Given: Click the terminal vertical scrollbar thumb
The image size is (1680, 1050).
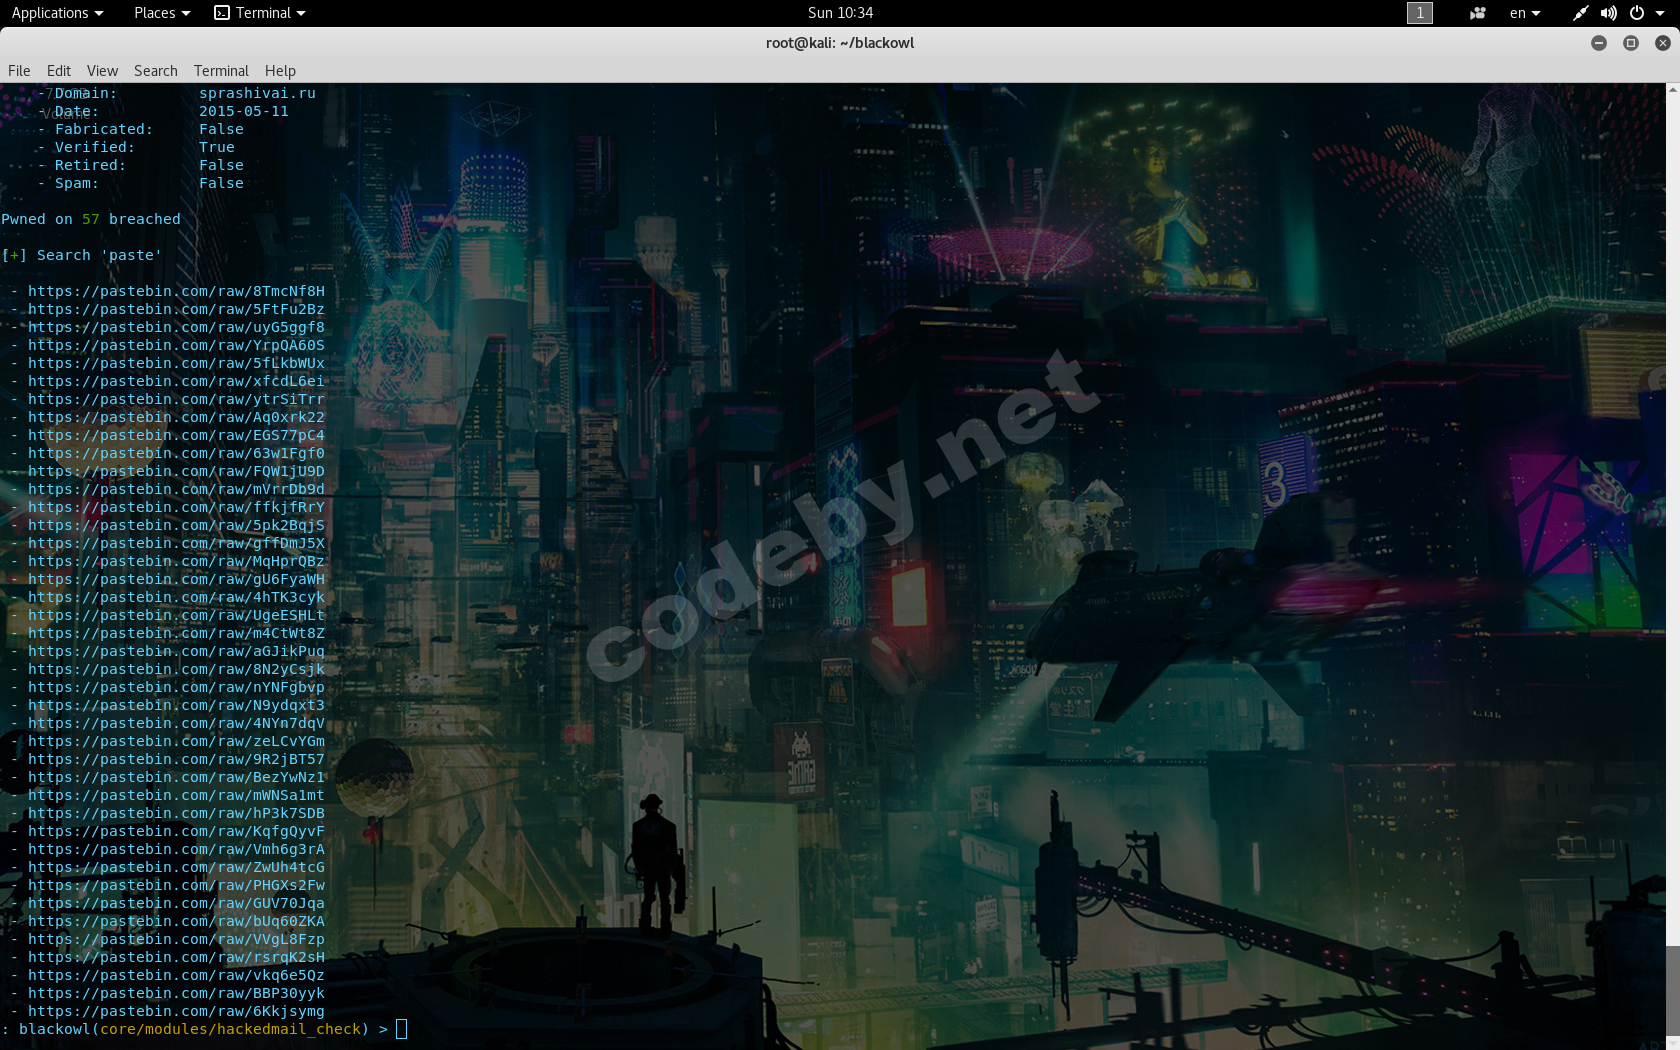Looking at the screenshot, I should (1672, 990).
